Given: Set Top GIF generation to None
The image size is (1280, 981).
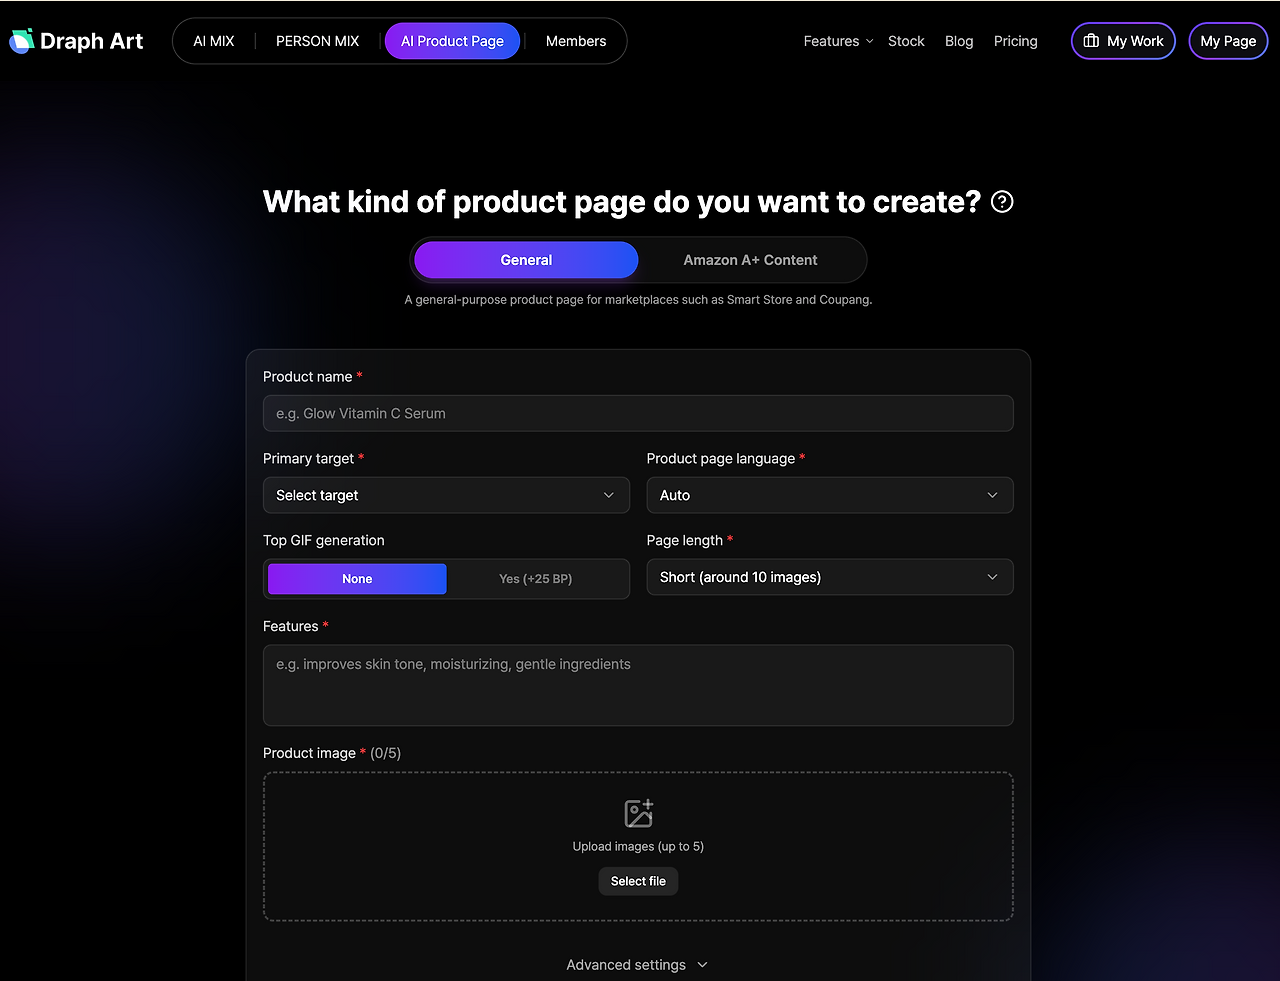Looking at the screenshot, I should click(x=357, y=579).
